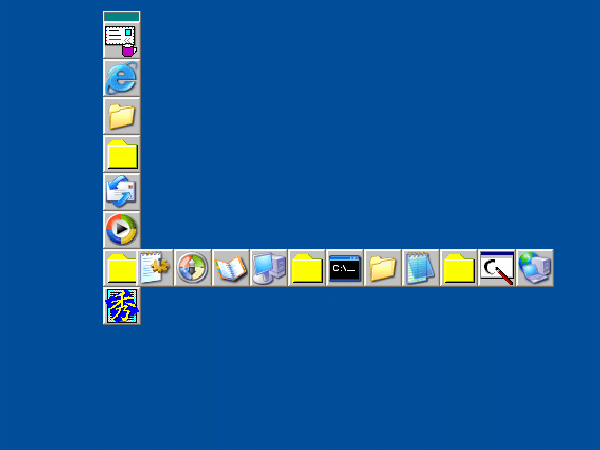The width and height of the screenshot is (600, 450).
Task: Open the tan folder next to Command Prompt
Action: point(383,268)
